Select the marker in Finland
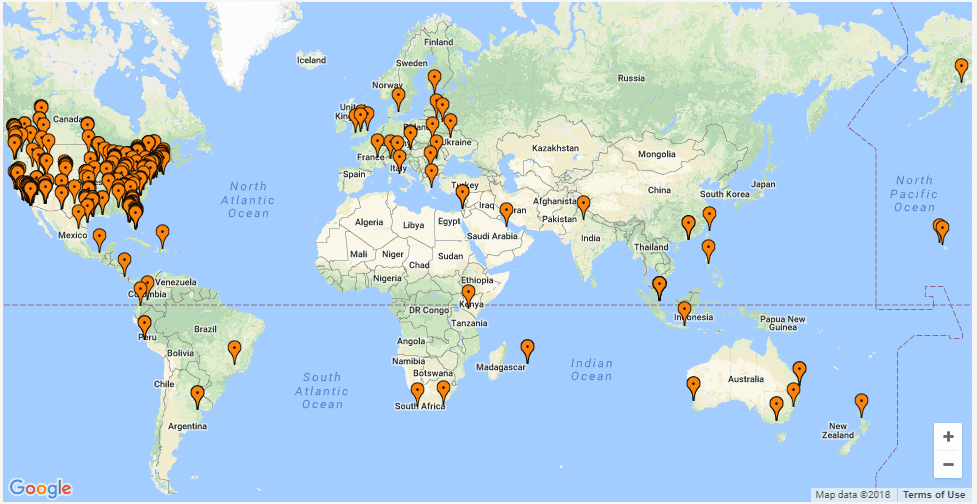This screenshot has height=504, width=977. click(x=434, y=79)
